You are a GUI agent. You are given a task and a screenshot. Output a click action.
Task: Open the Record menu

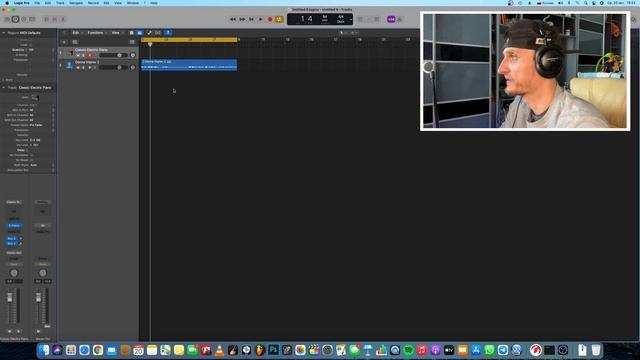click(93, 3)
